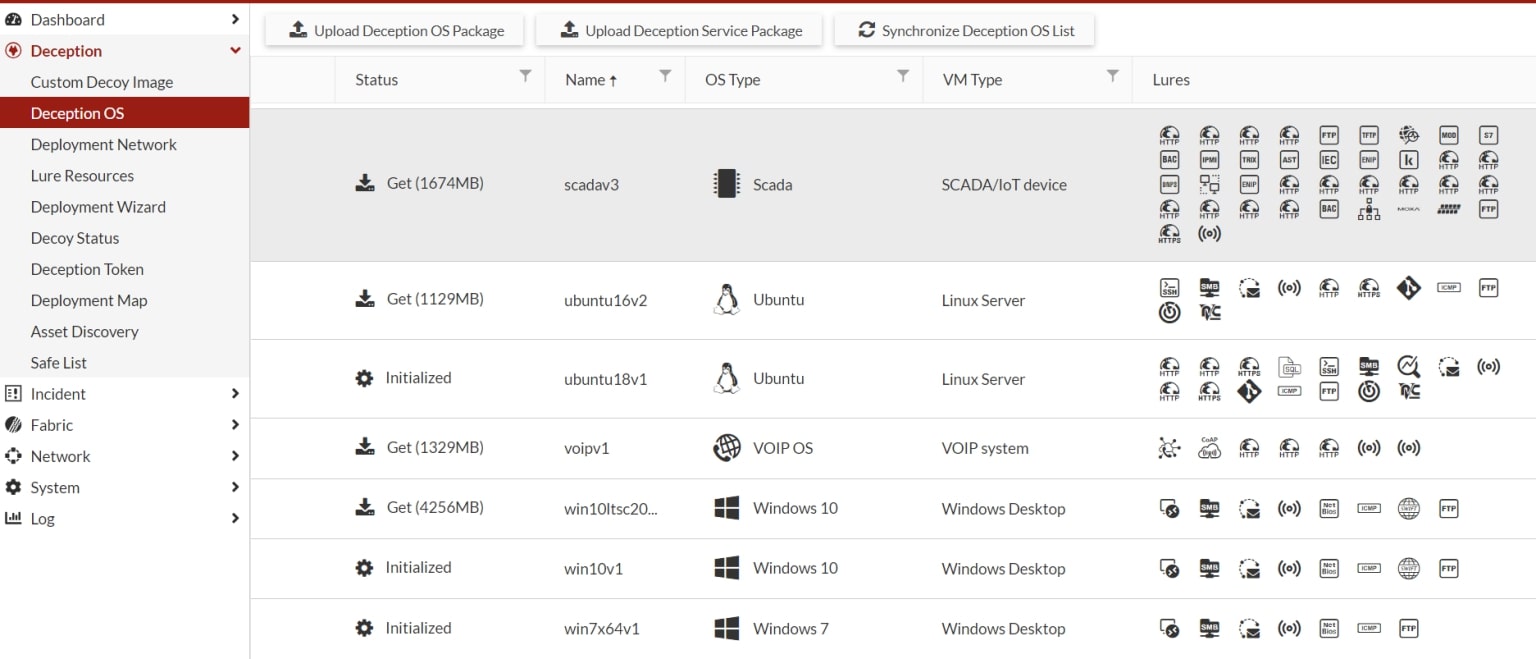Click the TFTP lure icon in scadav3 row
Image resolution: width=1536 pixels, height=659 pixels.
[x=1368, y=135]
